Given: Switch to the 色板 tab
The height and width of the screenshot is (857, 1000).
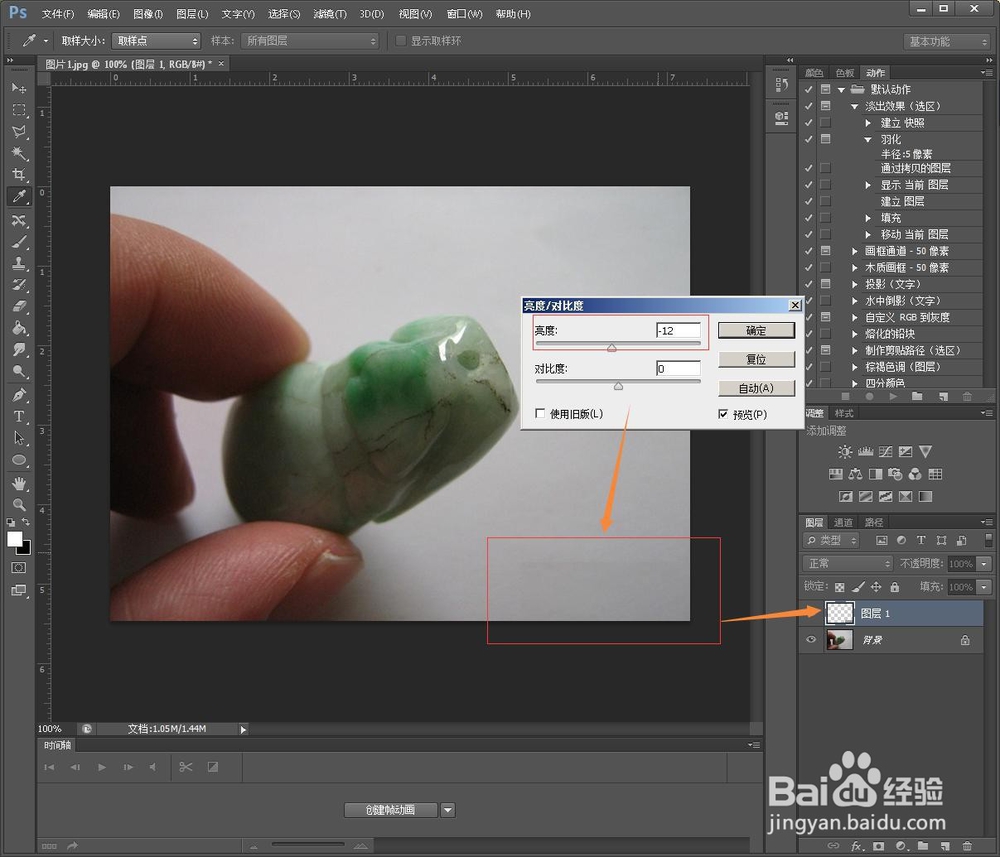Looking at the screenshot, I should [844, 73].
